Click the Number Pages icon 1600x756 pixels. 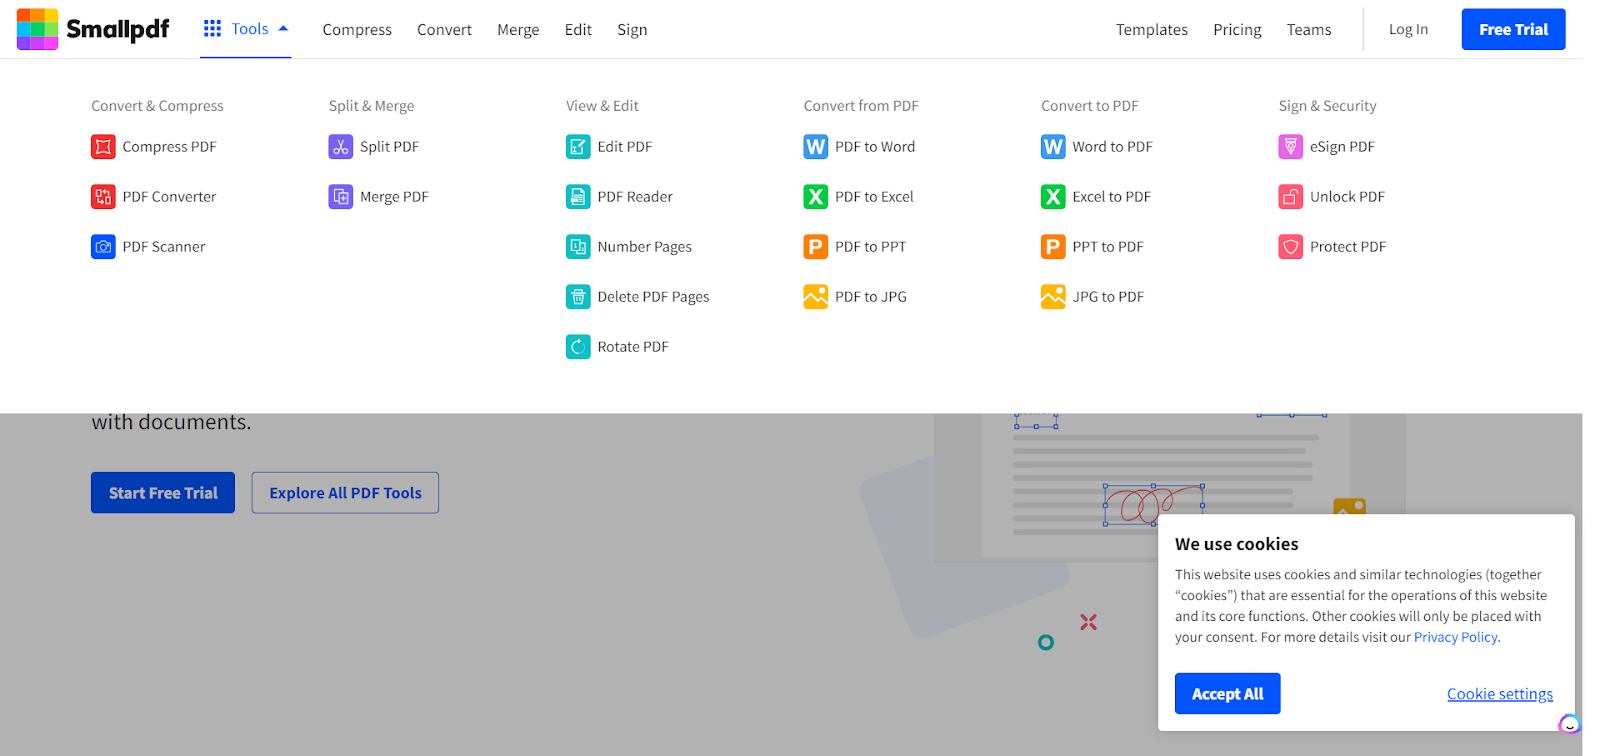click(x=578, y=247)
